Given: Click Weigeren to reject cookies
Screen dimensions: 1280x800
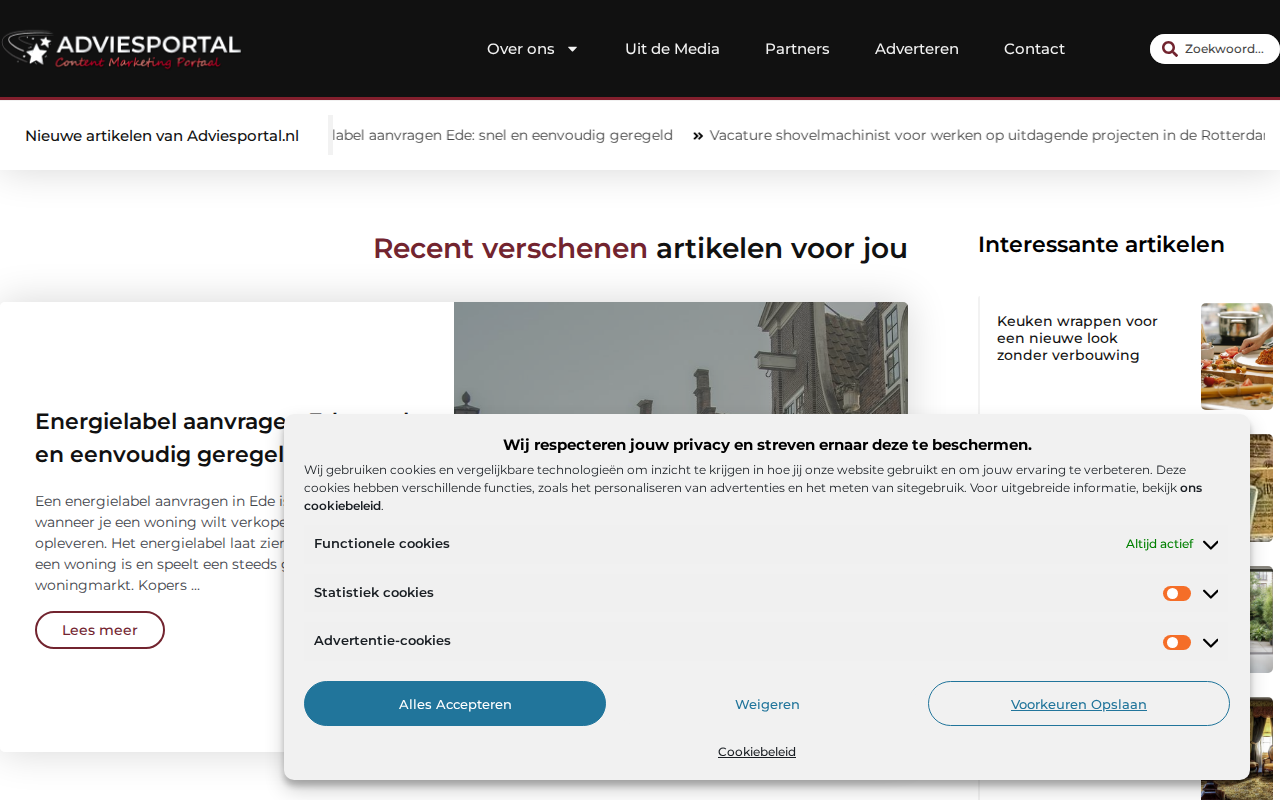Looking at the screenshot, I should click(767, 704).
